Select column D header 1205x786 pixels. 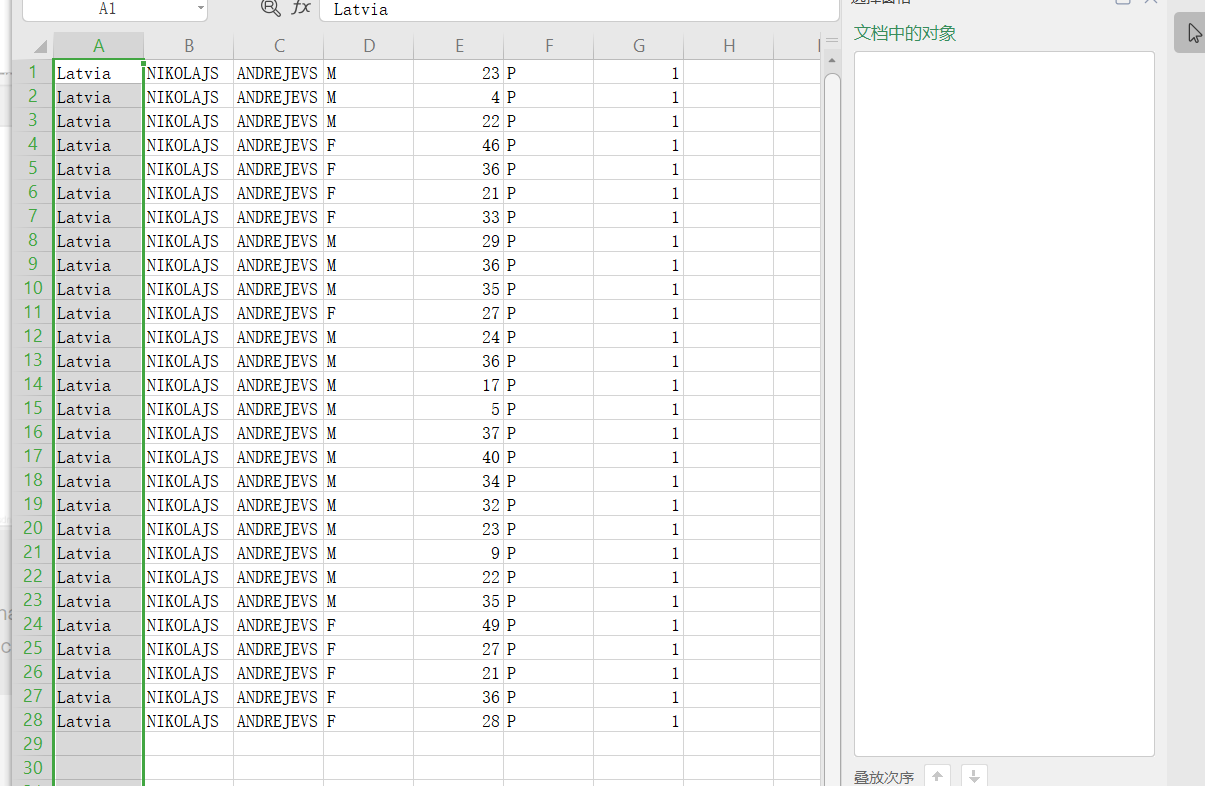tap(369, 46)
